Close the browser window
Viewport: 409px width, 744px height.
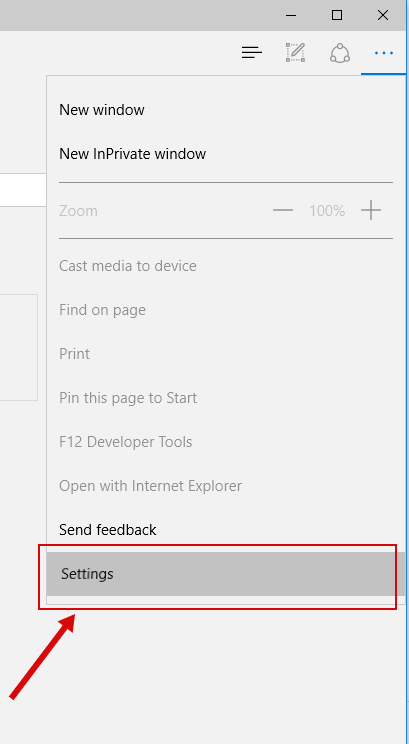[x=383, y=15]
